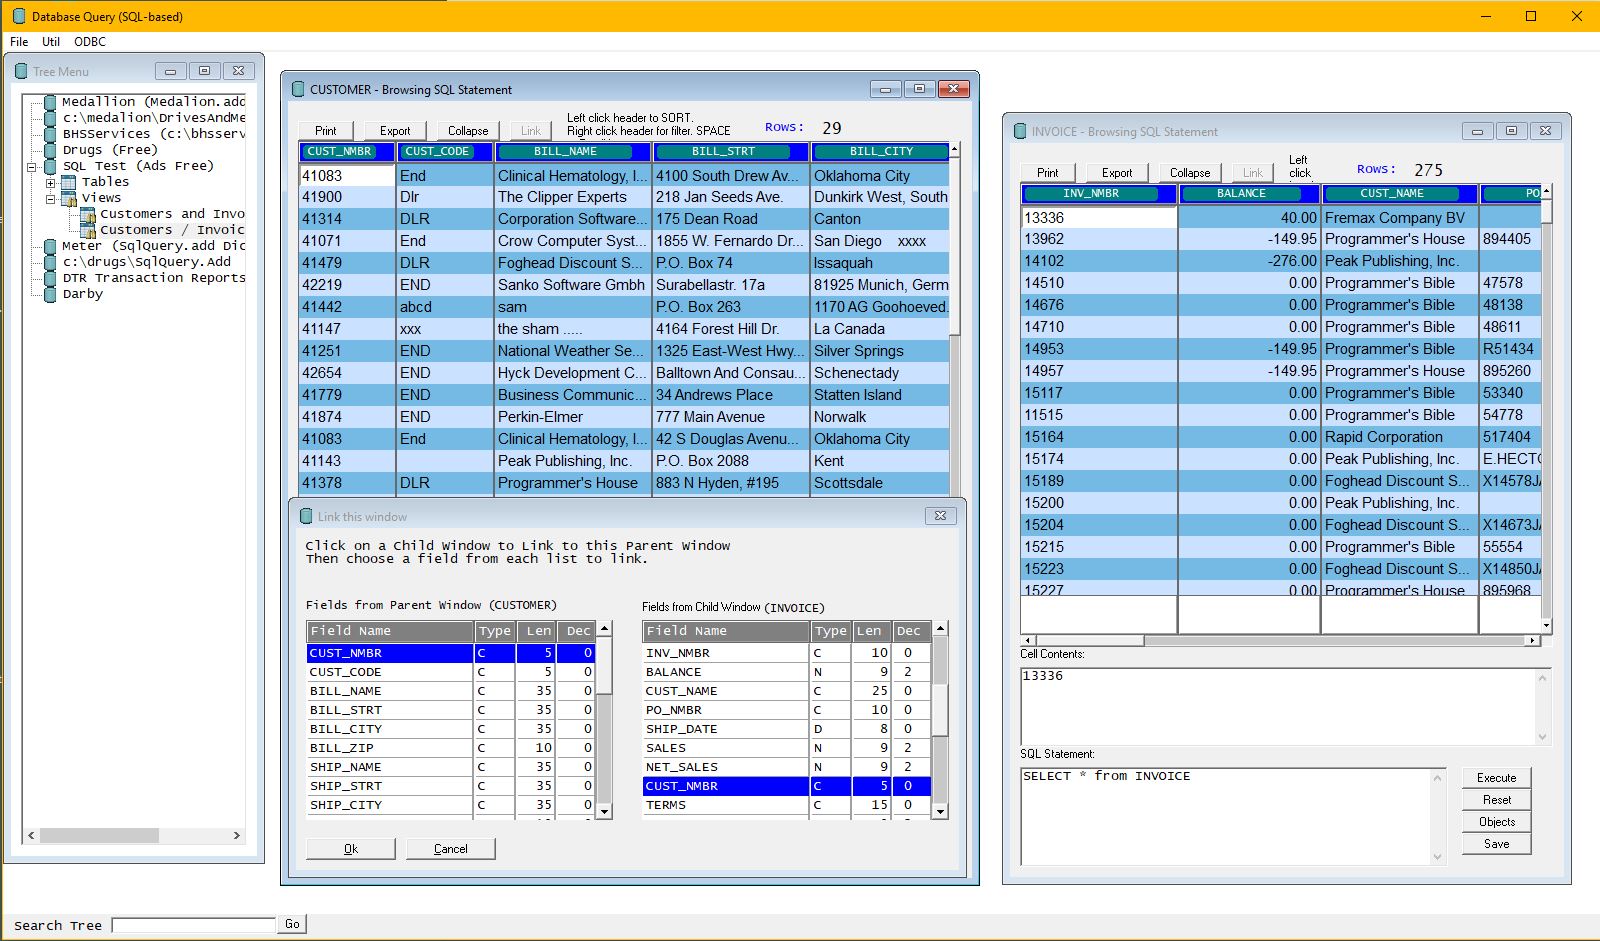Click Ok in the Link this window dialog
This screenshot has height=941, width=1600.
[x=350, y=848]
